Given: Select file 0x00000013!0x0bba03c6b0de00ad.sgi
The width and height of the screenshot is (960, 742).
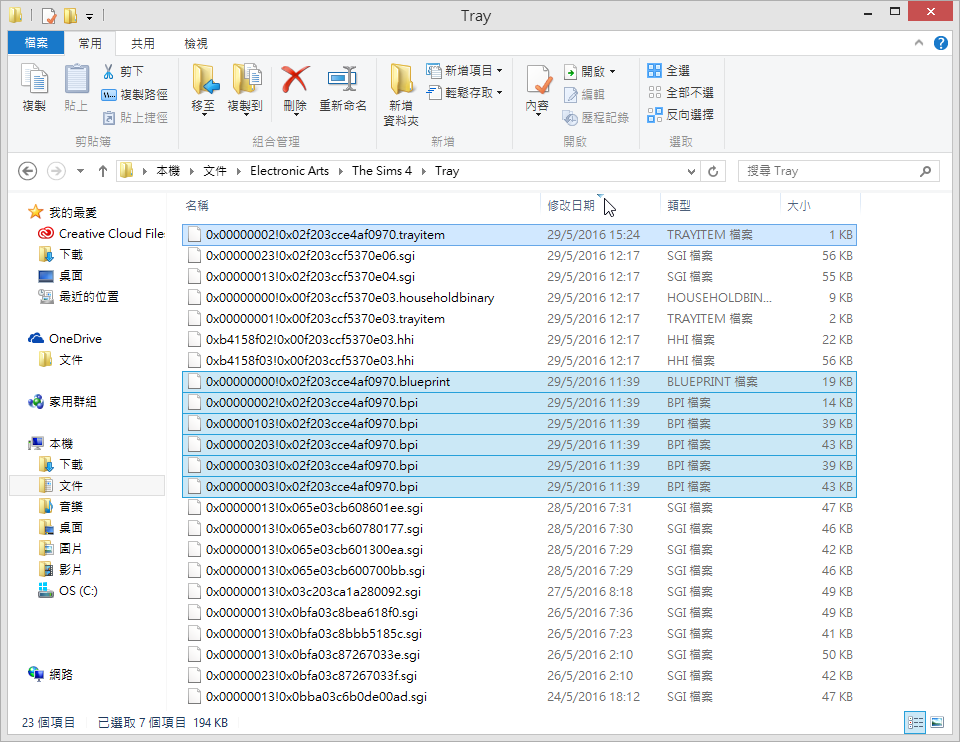Looking at the screenshot, I should point(519,697).
